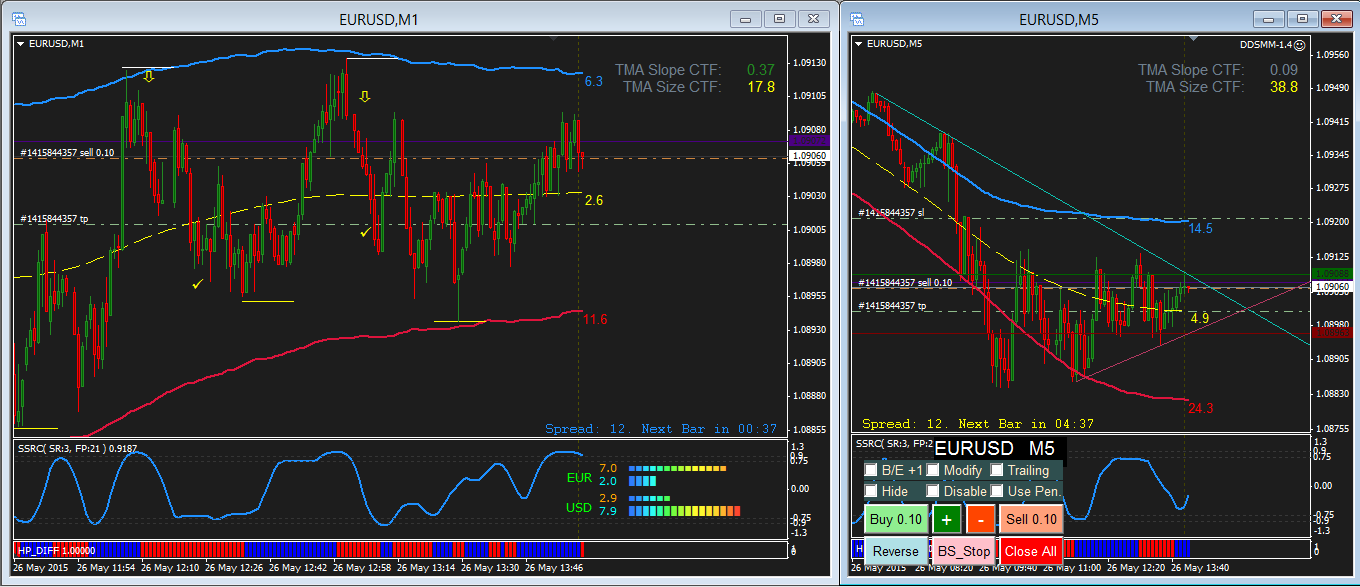Click the EURUSD,M1 window chart icon
This screenshot has width=1360, height=587.
[19, 18]
